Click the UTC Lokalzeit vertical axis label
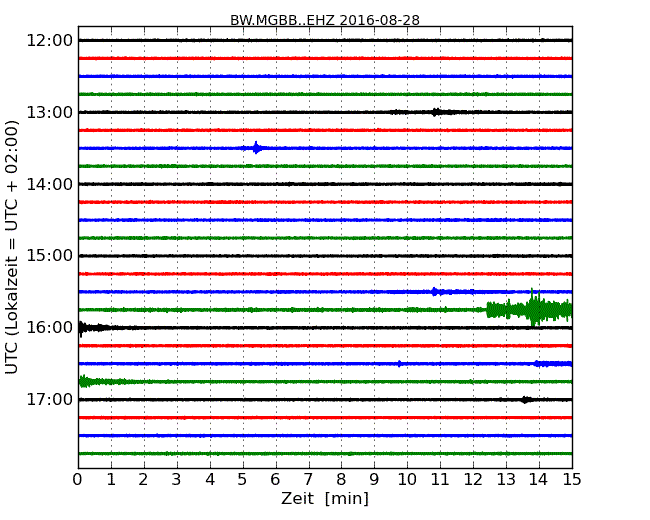 click(x=12, y=247)
